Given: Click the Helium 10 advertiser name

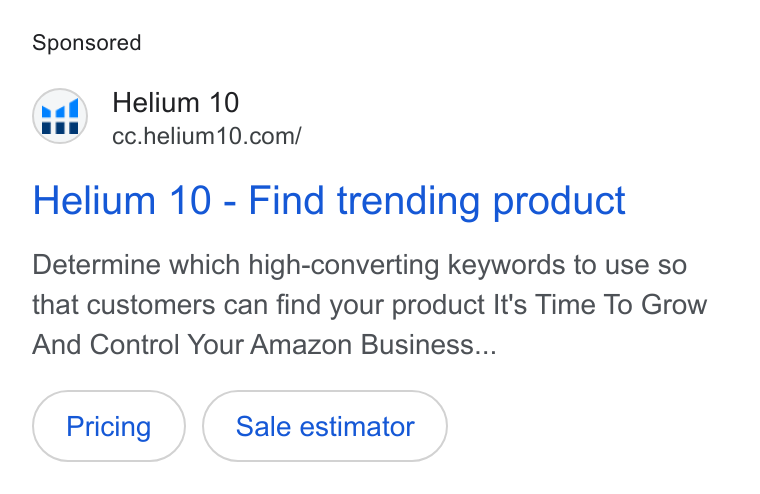Looking at the screenshot, I should [x=175, y=103].
